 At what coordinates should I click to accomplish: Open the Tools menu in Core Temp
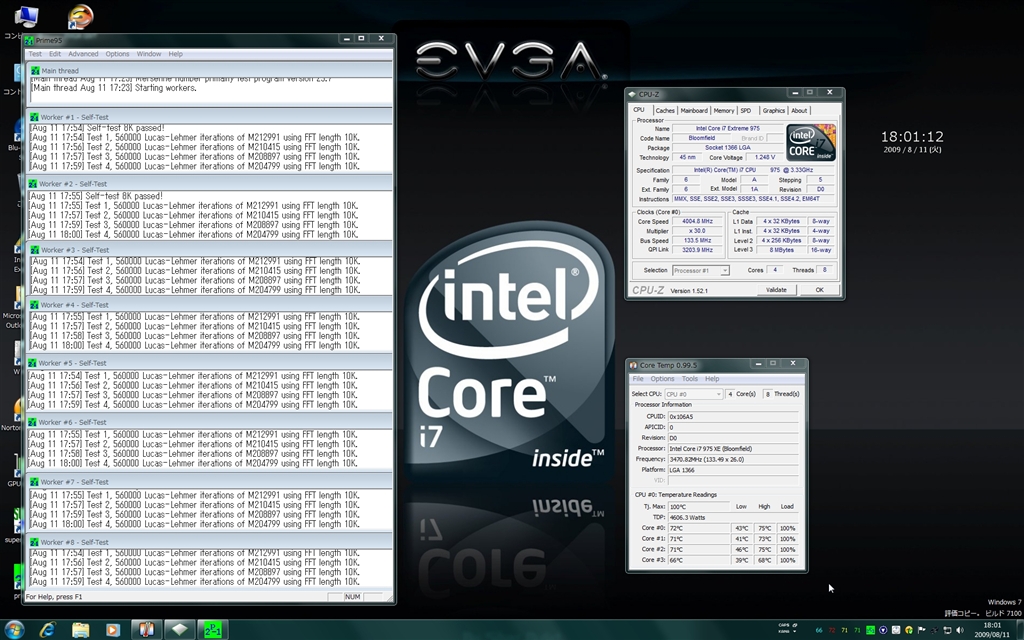pyautogui.click(x=690, y=379)
